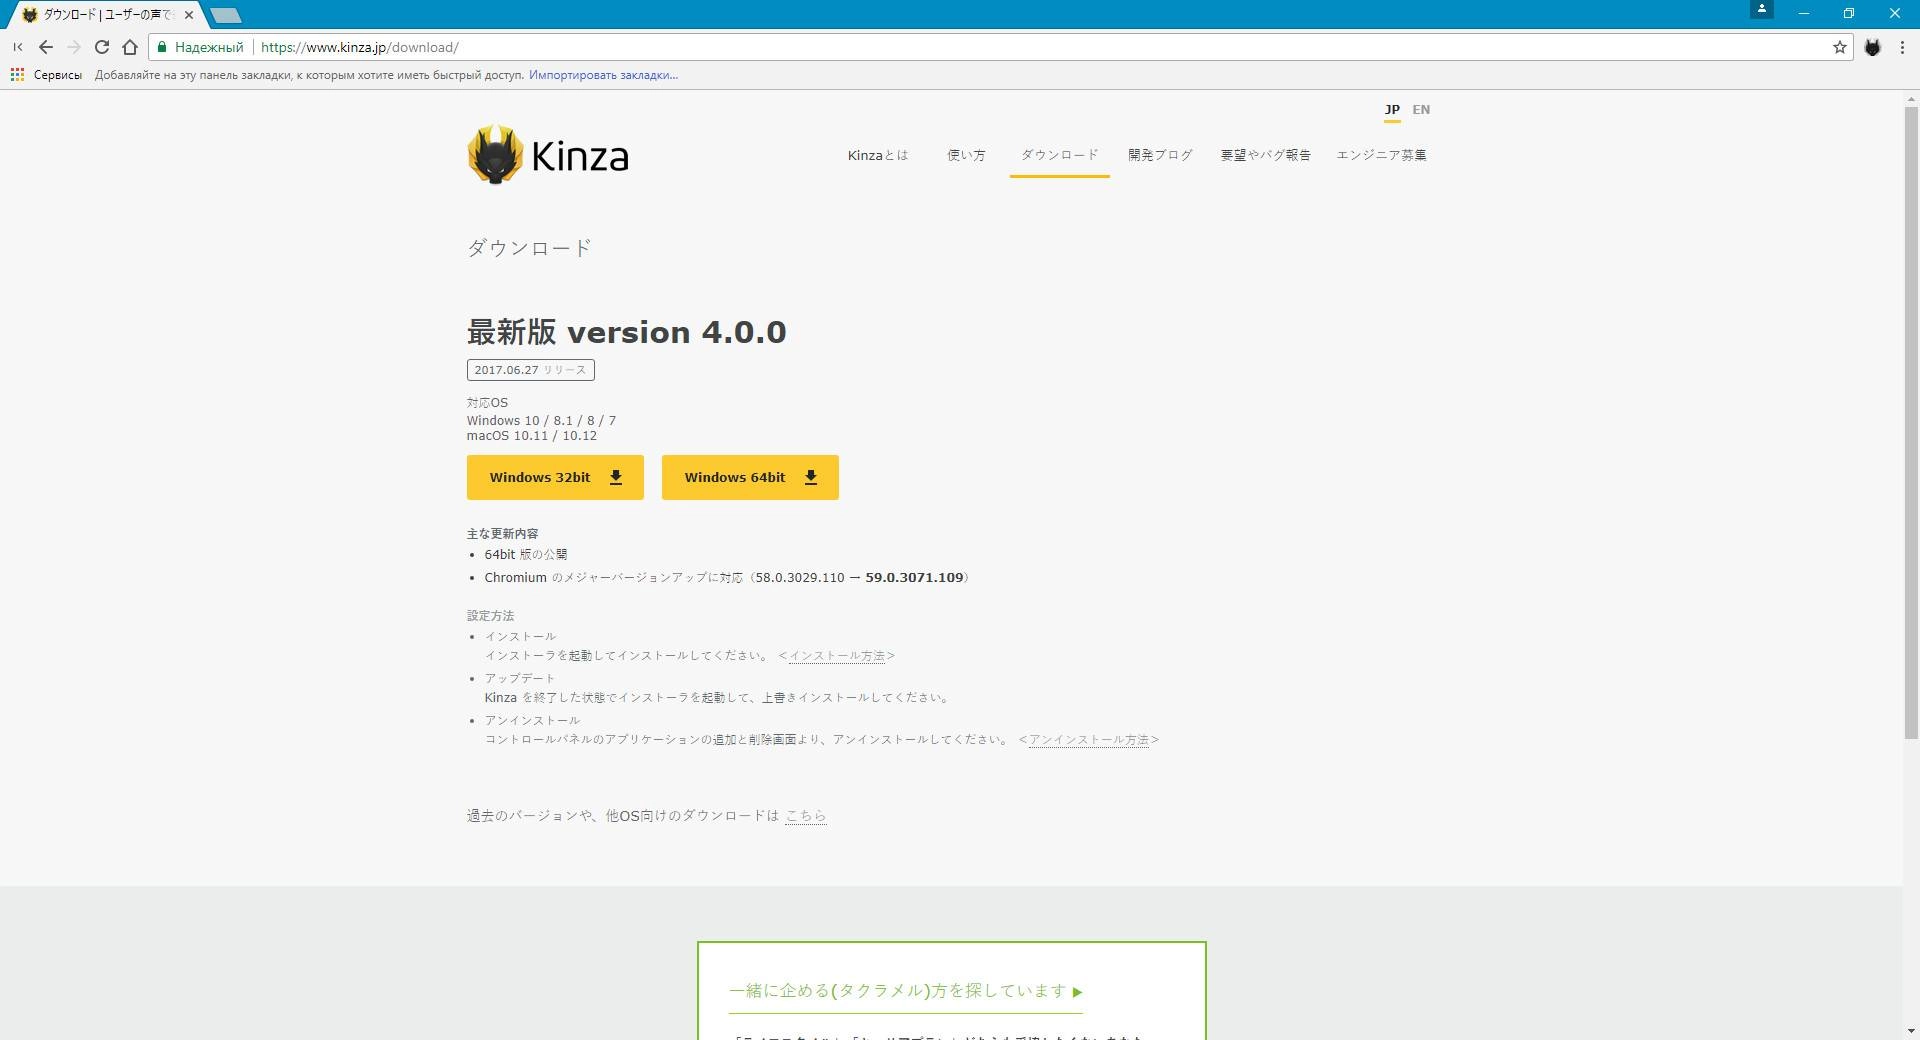This screenshot has height=1040, width=1920.
Task: Click the green padlock security icon
Action: click(x=162, y=47)
